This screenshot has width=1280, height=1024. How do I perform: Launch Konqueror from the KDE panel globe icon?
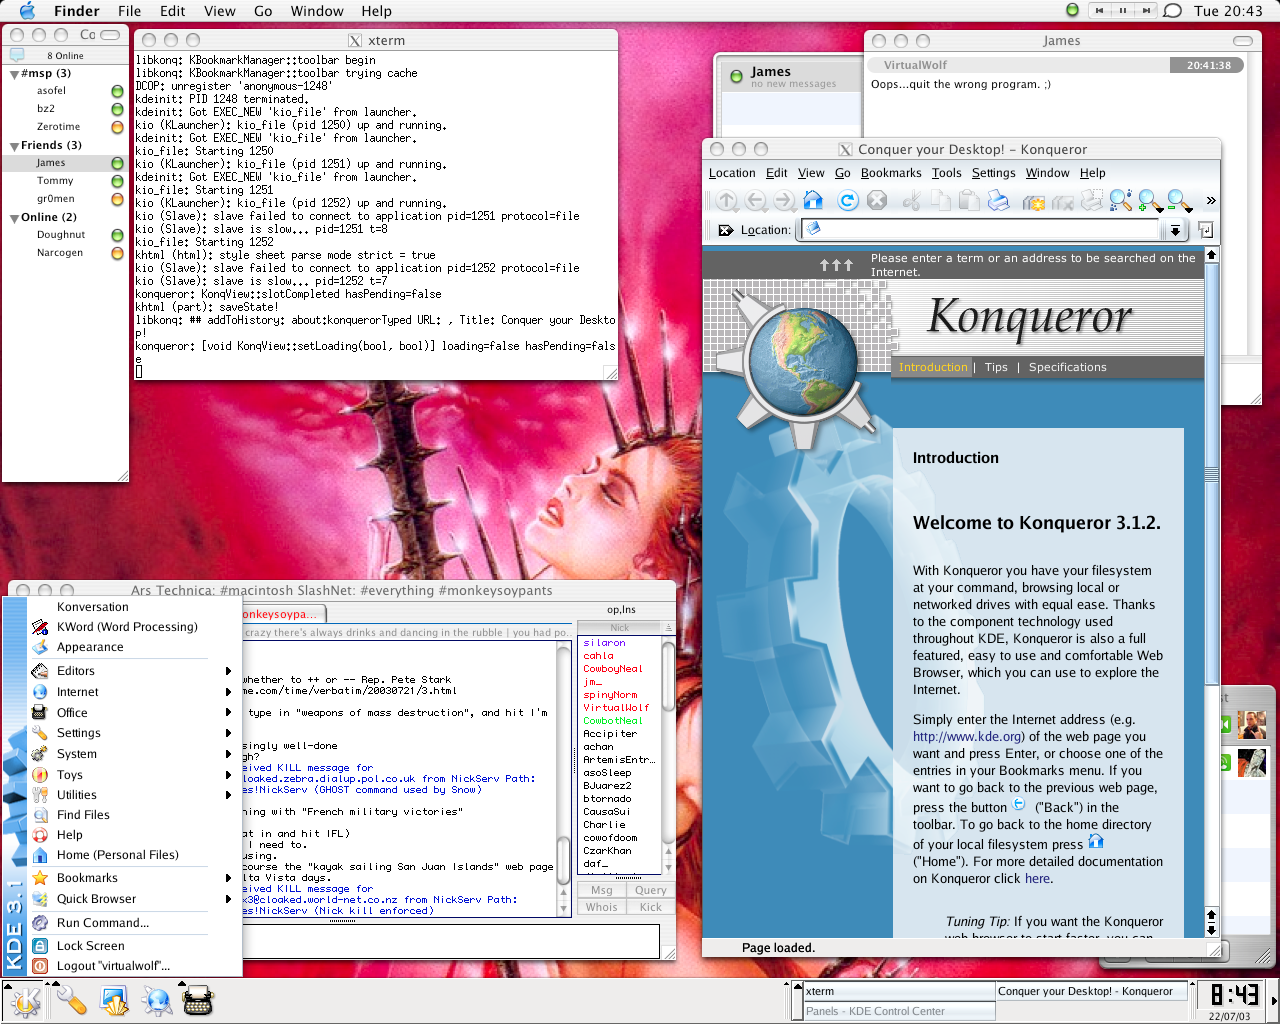(x=157, y=1000)
